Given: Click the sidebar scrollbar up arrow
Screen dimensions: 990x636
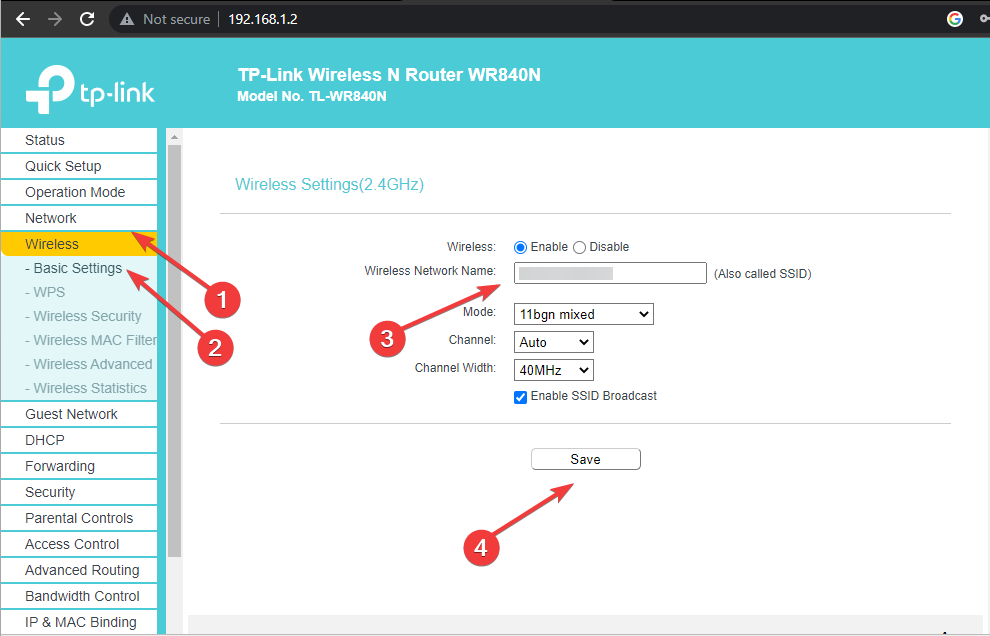Looking at the screenshot, I should coord(174,137).
